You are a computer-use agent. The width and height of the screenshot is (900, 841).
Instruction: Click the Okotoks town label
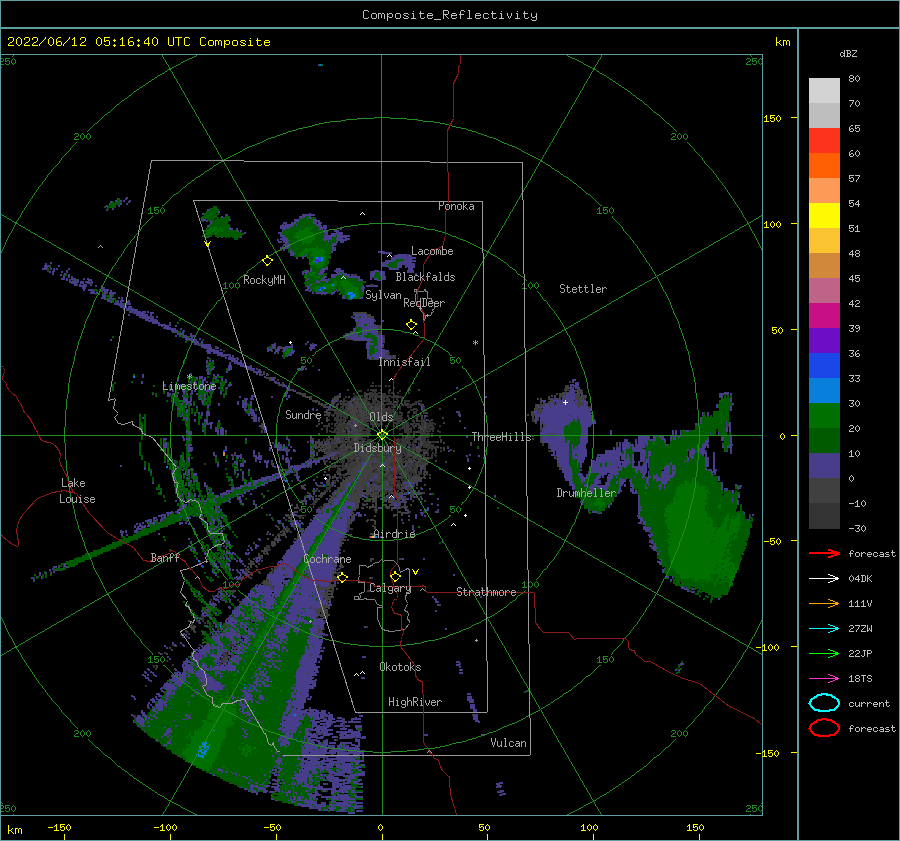[x=400, y=667]
